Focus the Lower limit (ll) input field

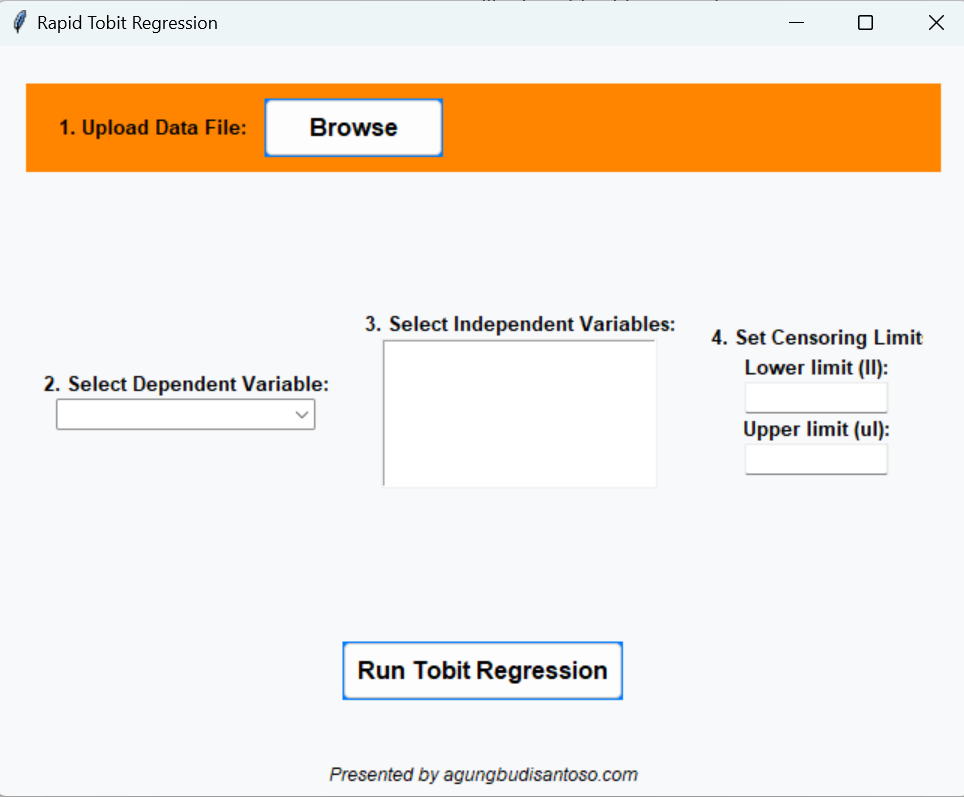(816, 397)
